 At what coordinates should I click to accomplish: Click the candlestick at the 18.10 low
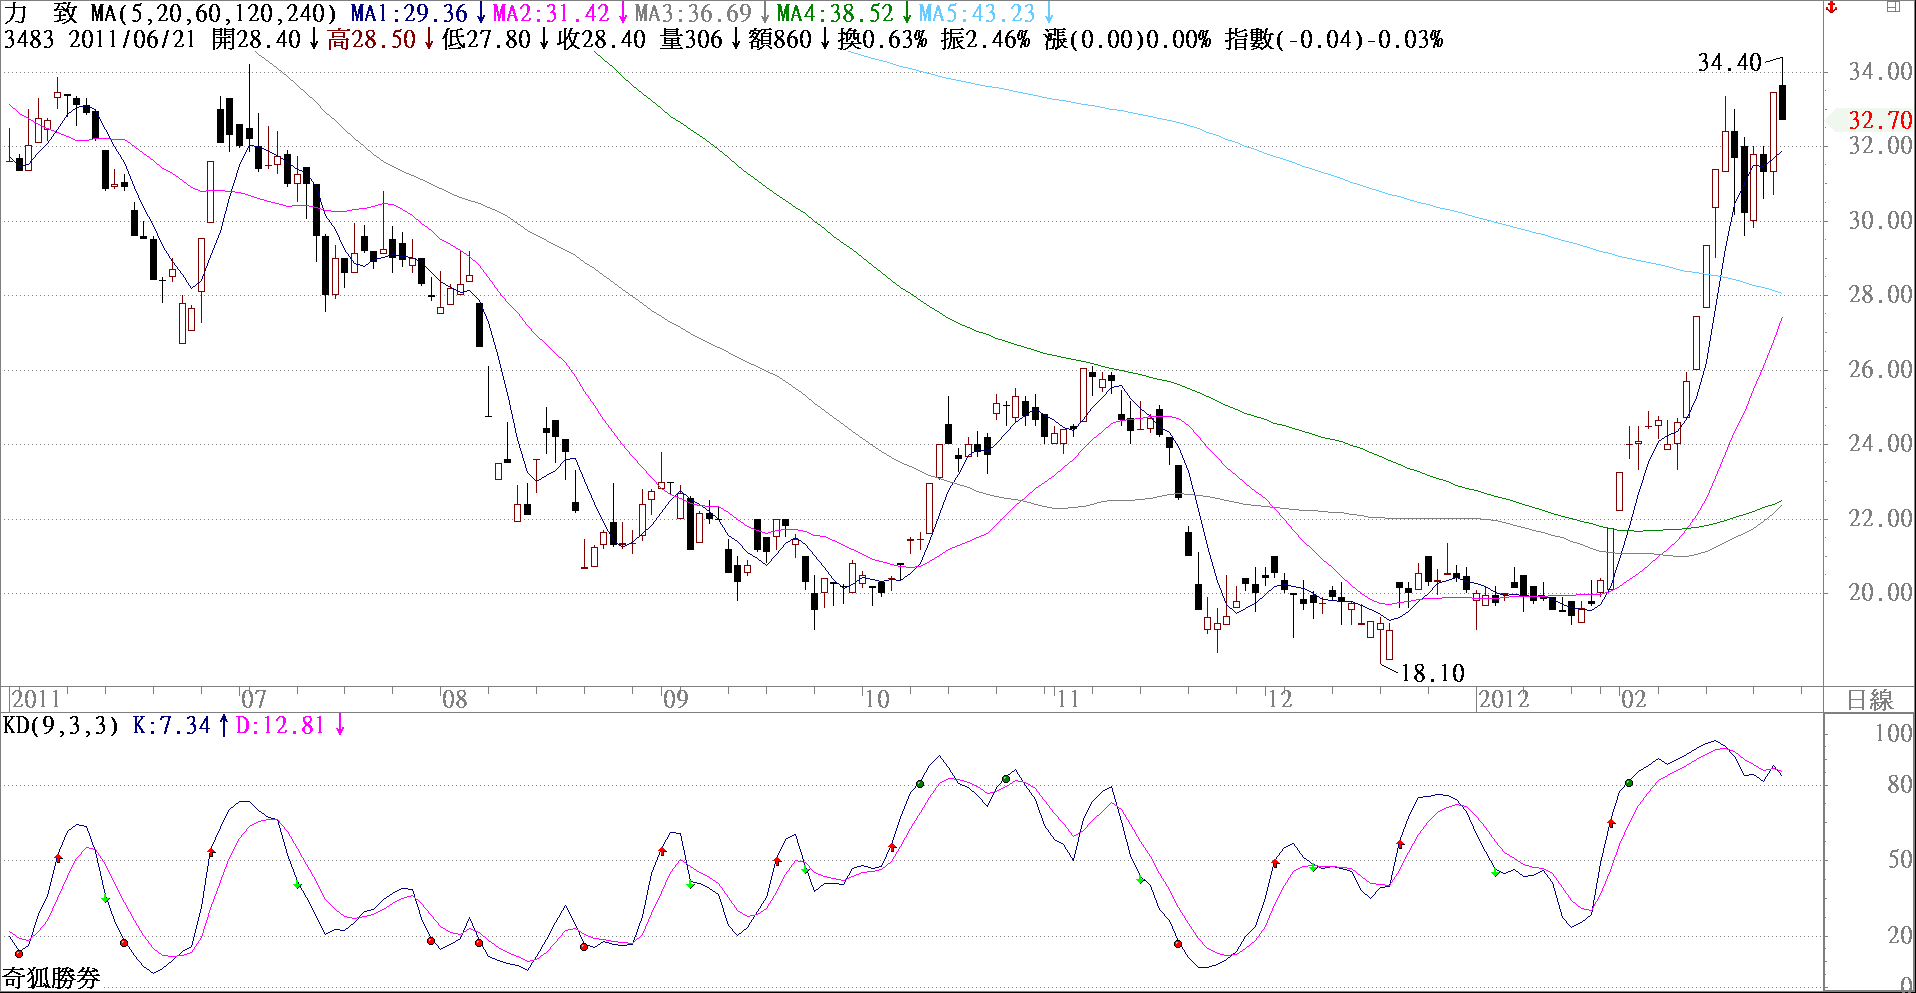pos(1389,644)
